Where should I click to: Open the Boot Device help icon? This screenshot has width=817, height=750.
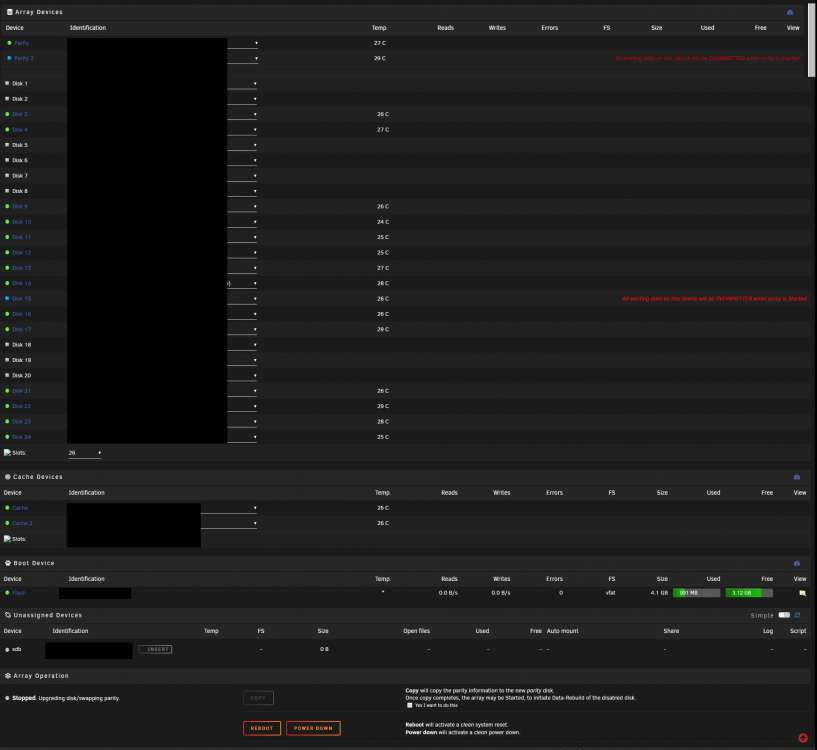(x=797, y=563)
